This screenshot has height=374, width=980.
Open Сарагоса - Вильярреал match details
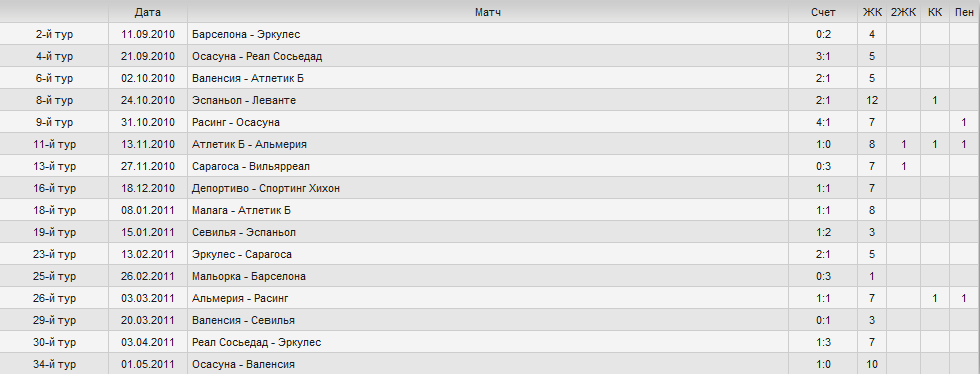click(x=251, y=166)
